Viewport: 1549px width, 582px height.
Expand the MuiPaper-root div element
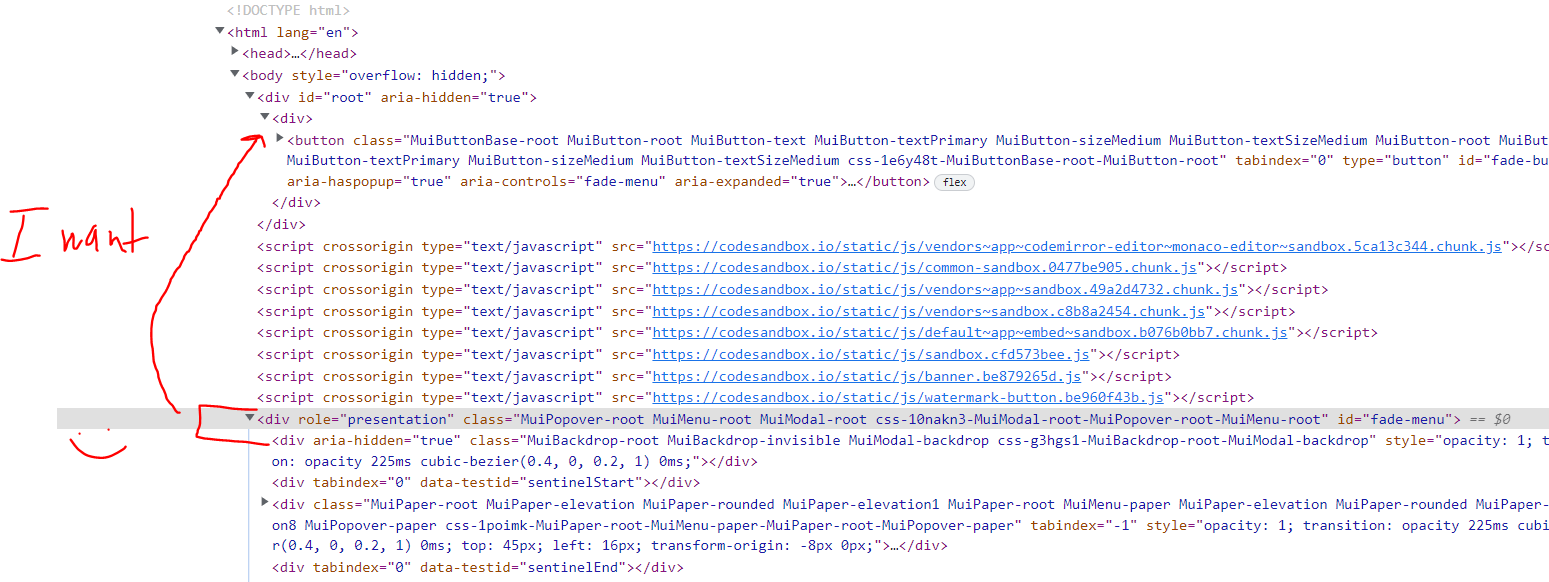coord(264,504)
